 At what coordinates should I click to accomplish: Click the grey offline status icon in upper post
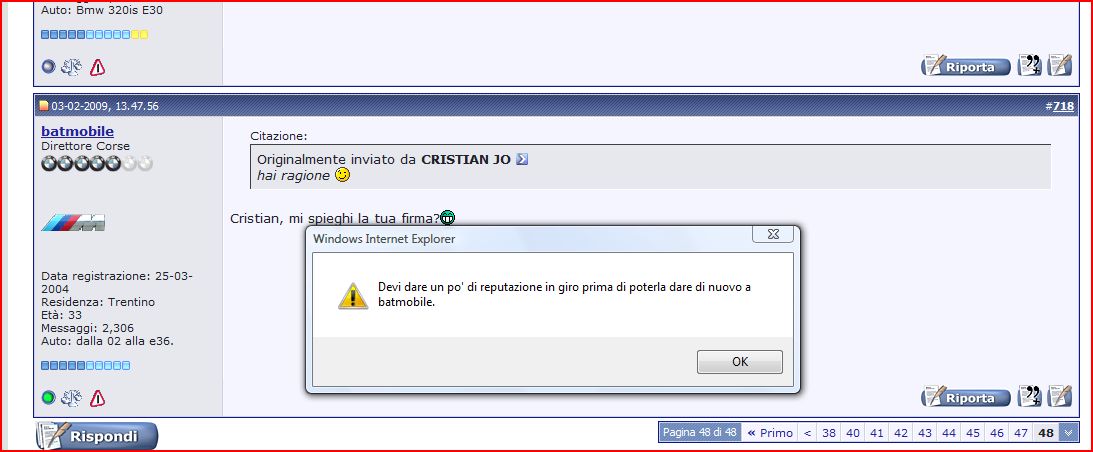[x=48, y=67]
